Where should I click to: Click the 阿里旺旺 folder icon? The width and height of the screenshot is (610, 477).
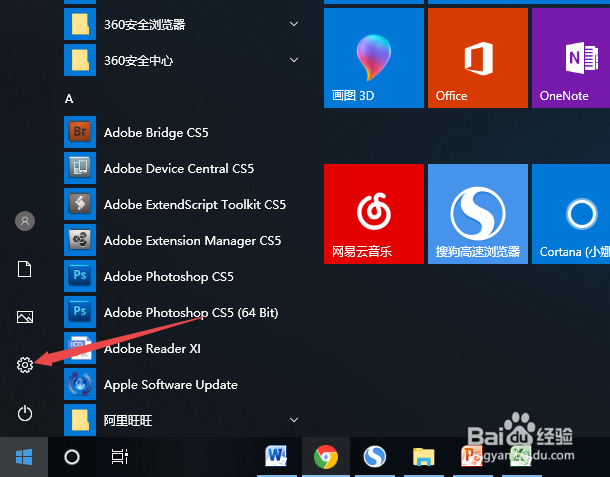pyautogui.click(x=80, y=420)
